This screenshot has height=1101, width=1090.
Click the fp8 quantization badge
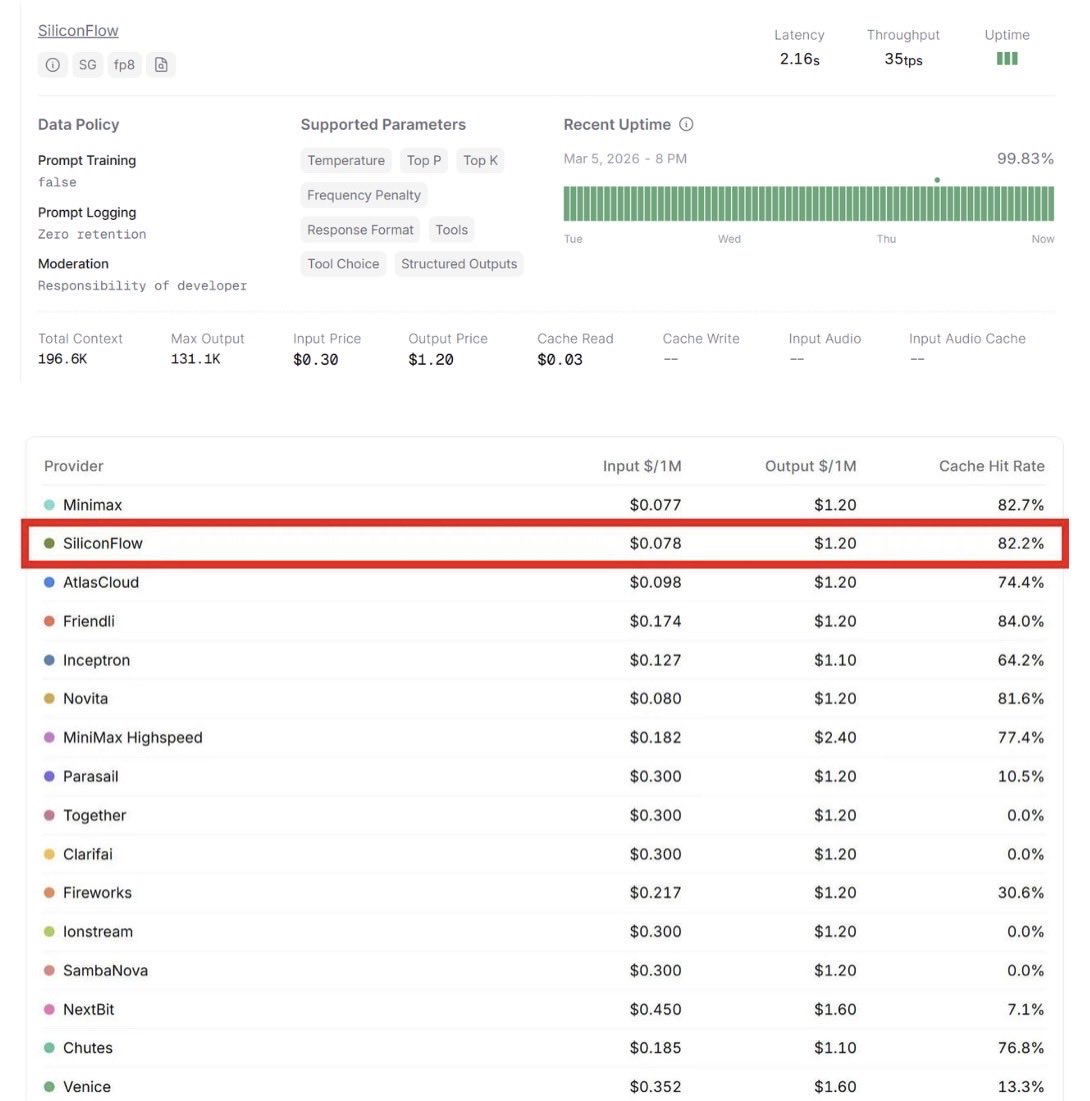click(124, 65)
